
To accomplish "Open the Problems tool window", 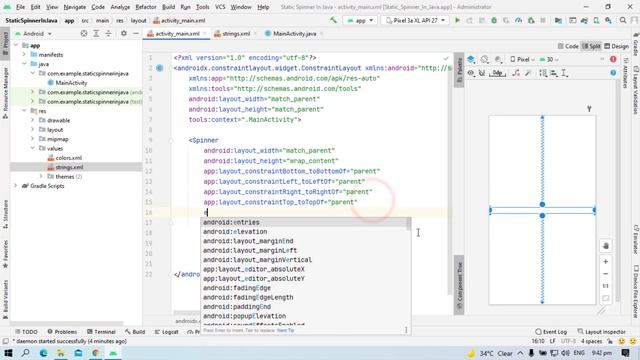I will 62,332.
